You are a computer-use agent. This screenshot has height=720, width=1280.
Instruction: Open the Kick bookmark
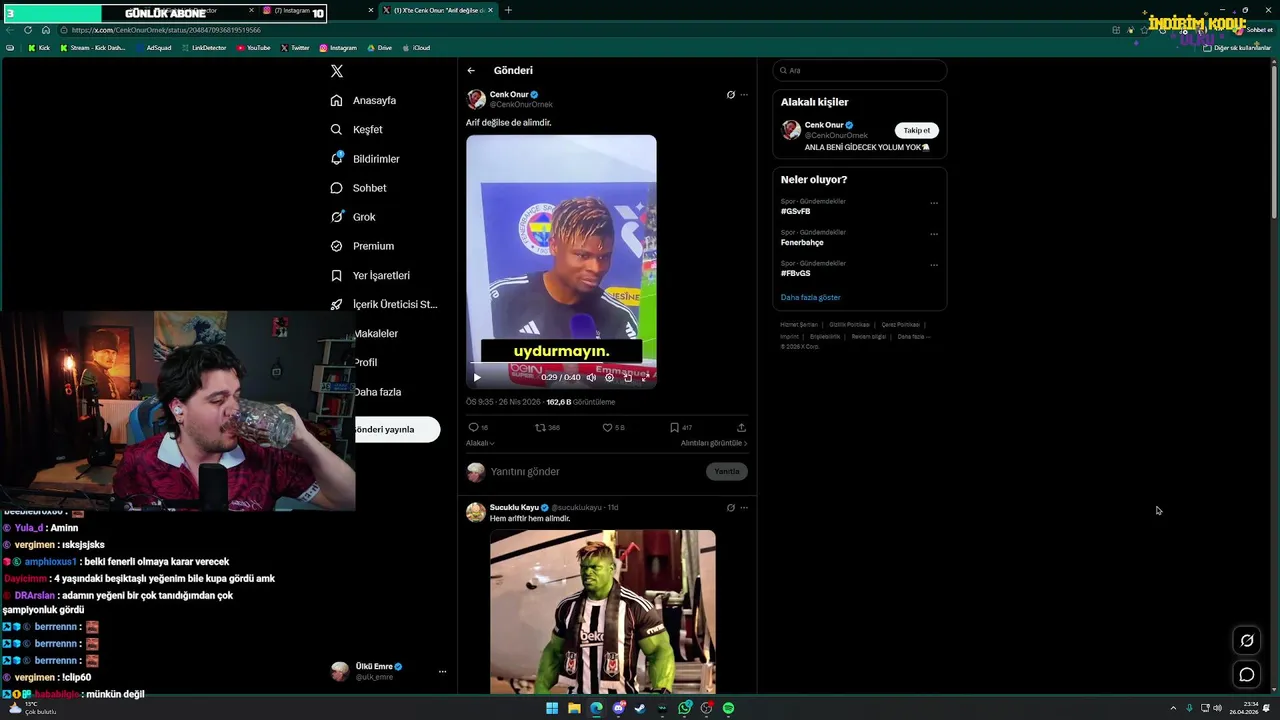[x=39, y=48]
